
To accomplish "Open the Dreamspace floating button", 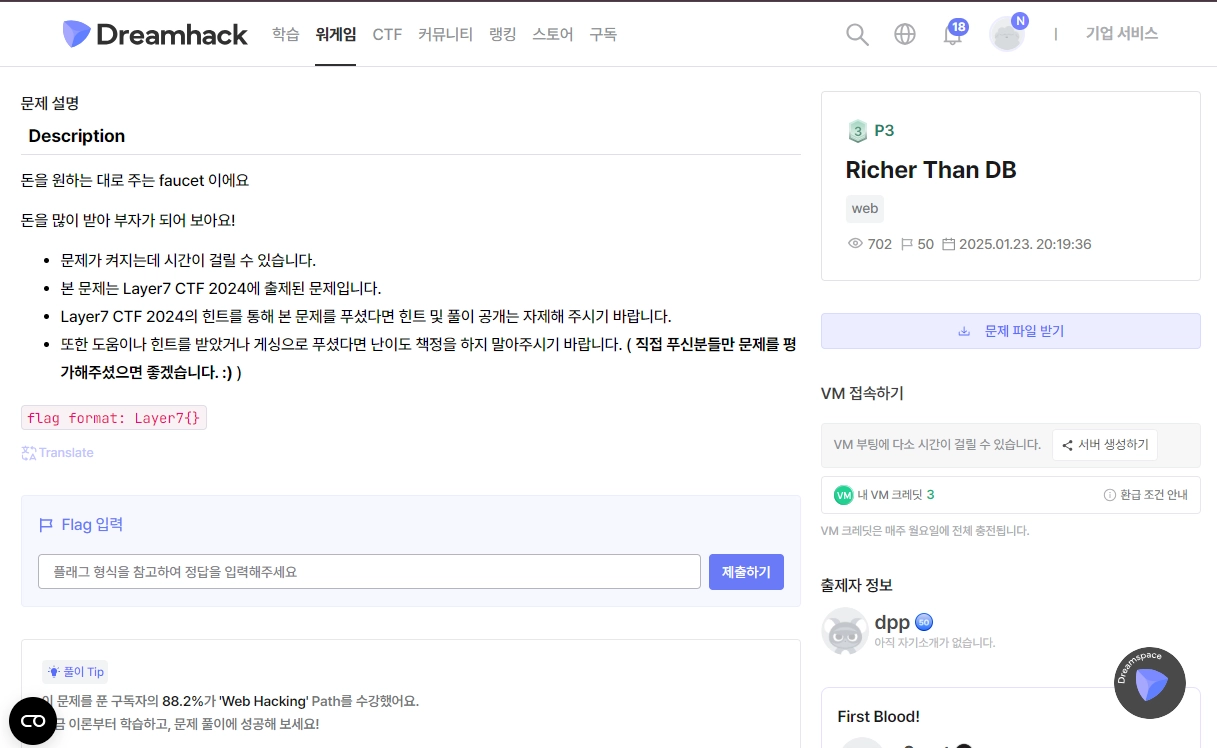I will click(x=1150, y=684).
